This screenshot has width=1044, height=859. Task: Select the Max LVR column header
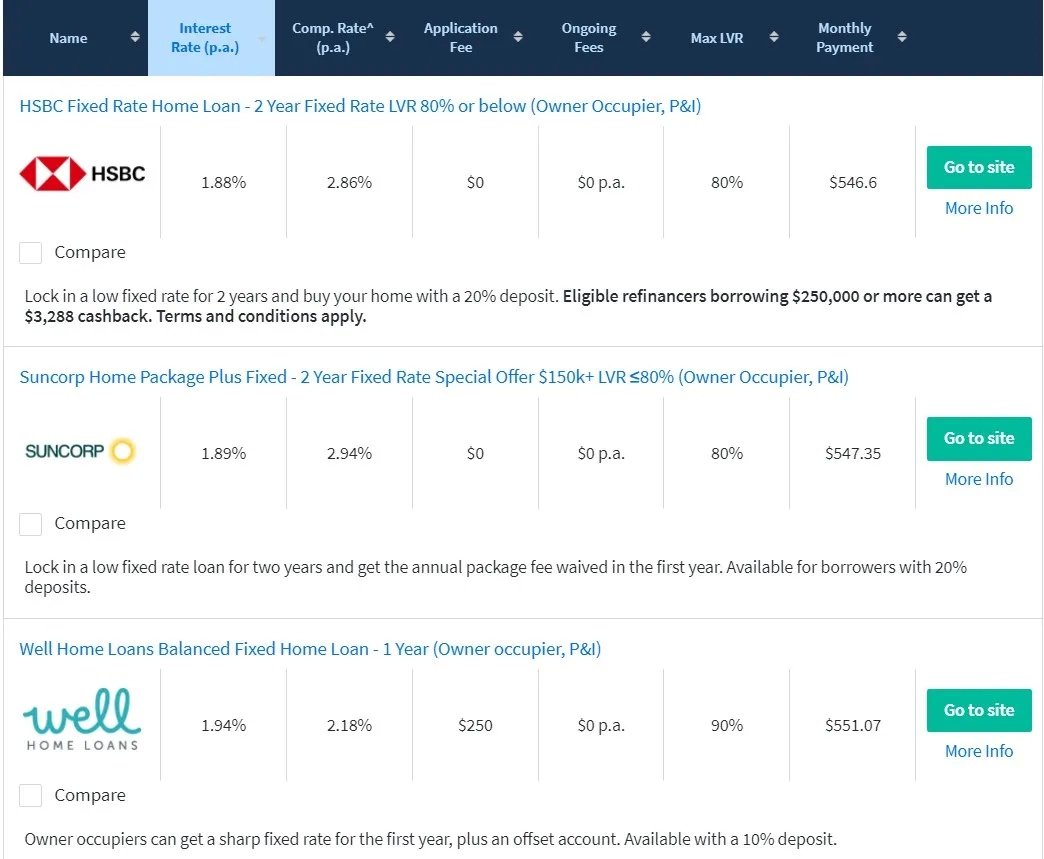point(722,38)
